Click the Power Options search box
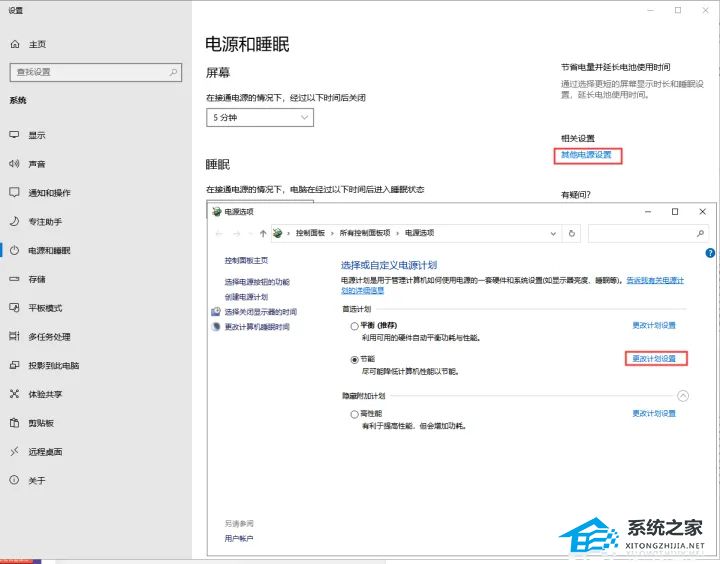This screenshot has height=564, width=720. click(648, 233)
